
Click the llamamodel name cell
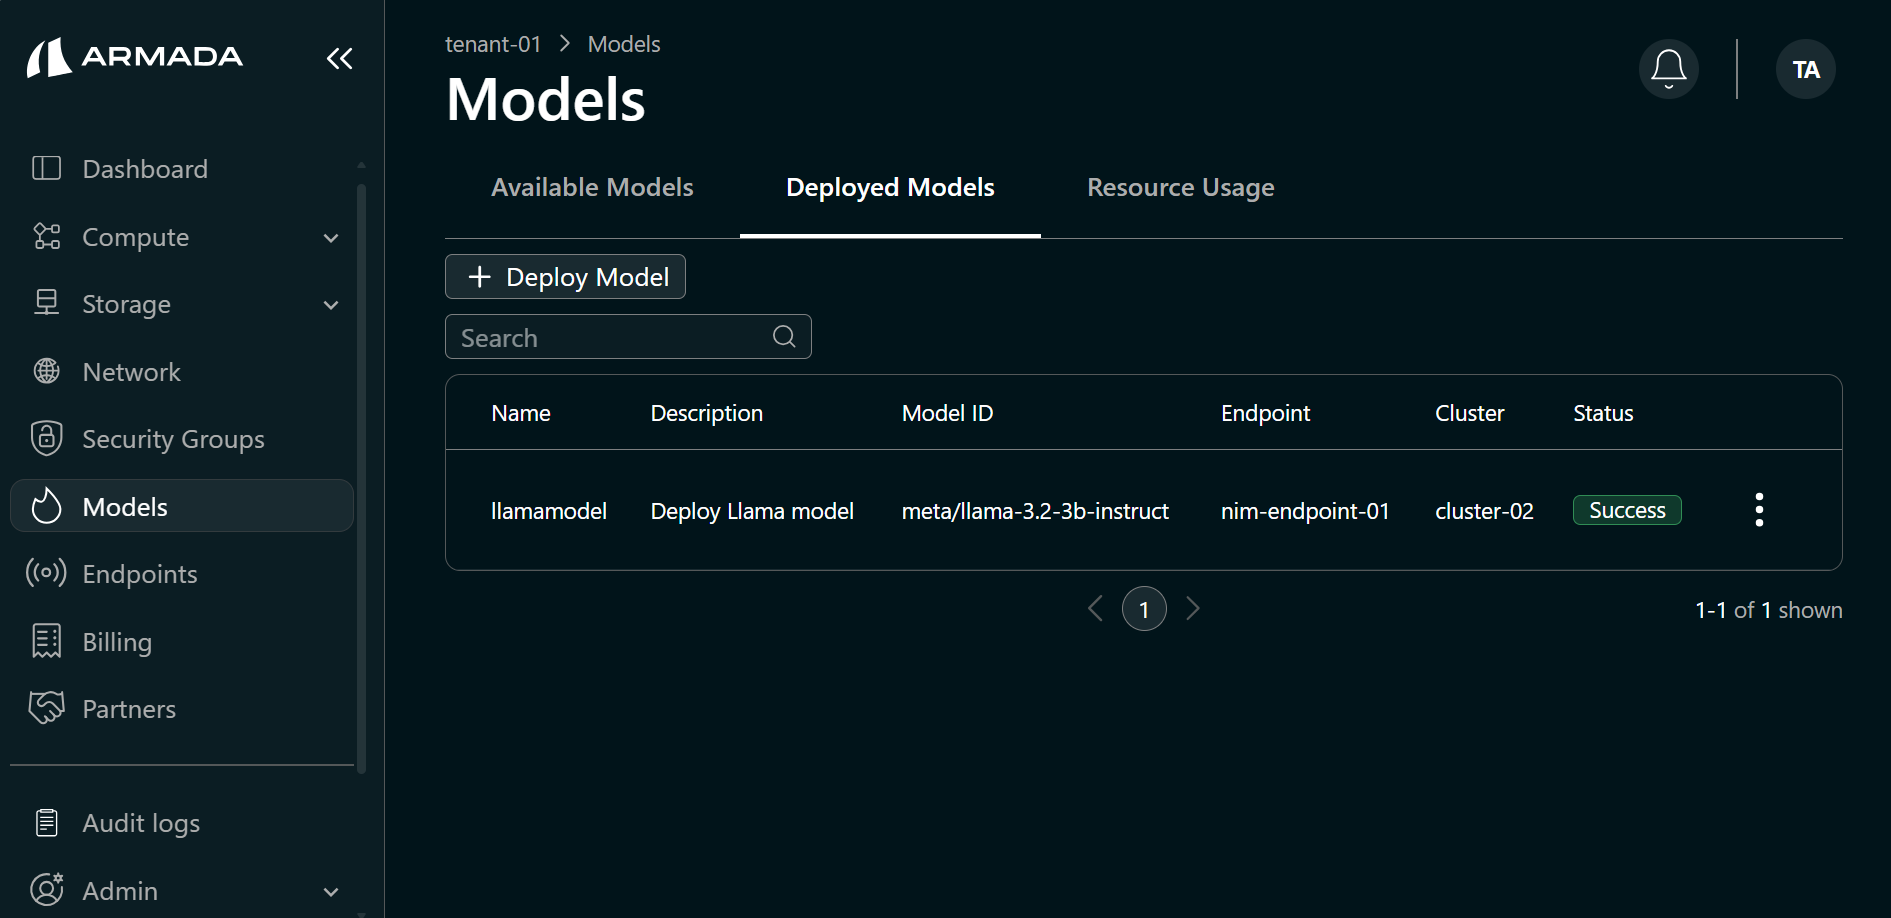click(x=549, y=511)
